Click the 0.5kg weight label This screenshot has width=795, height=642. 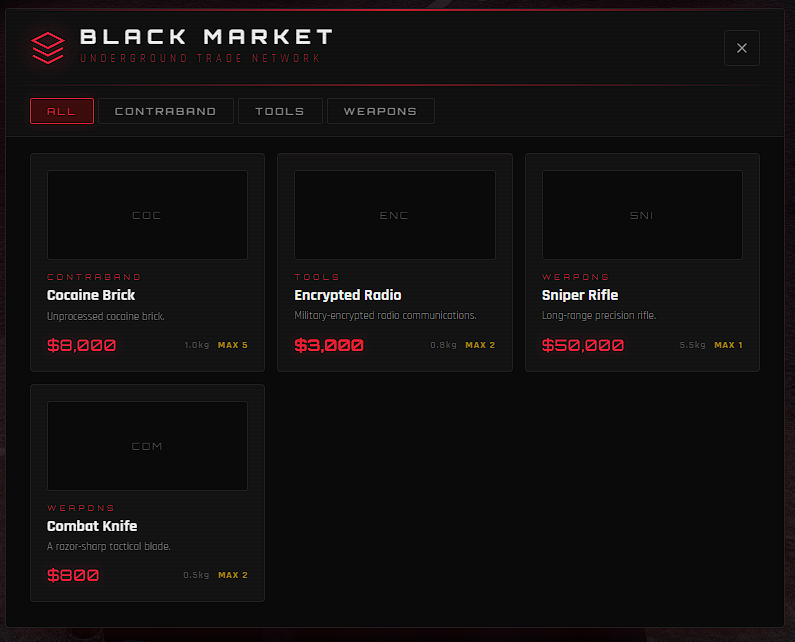point(196,575)
